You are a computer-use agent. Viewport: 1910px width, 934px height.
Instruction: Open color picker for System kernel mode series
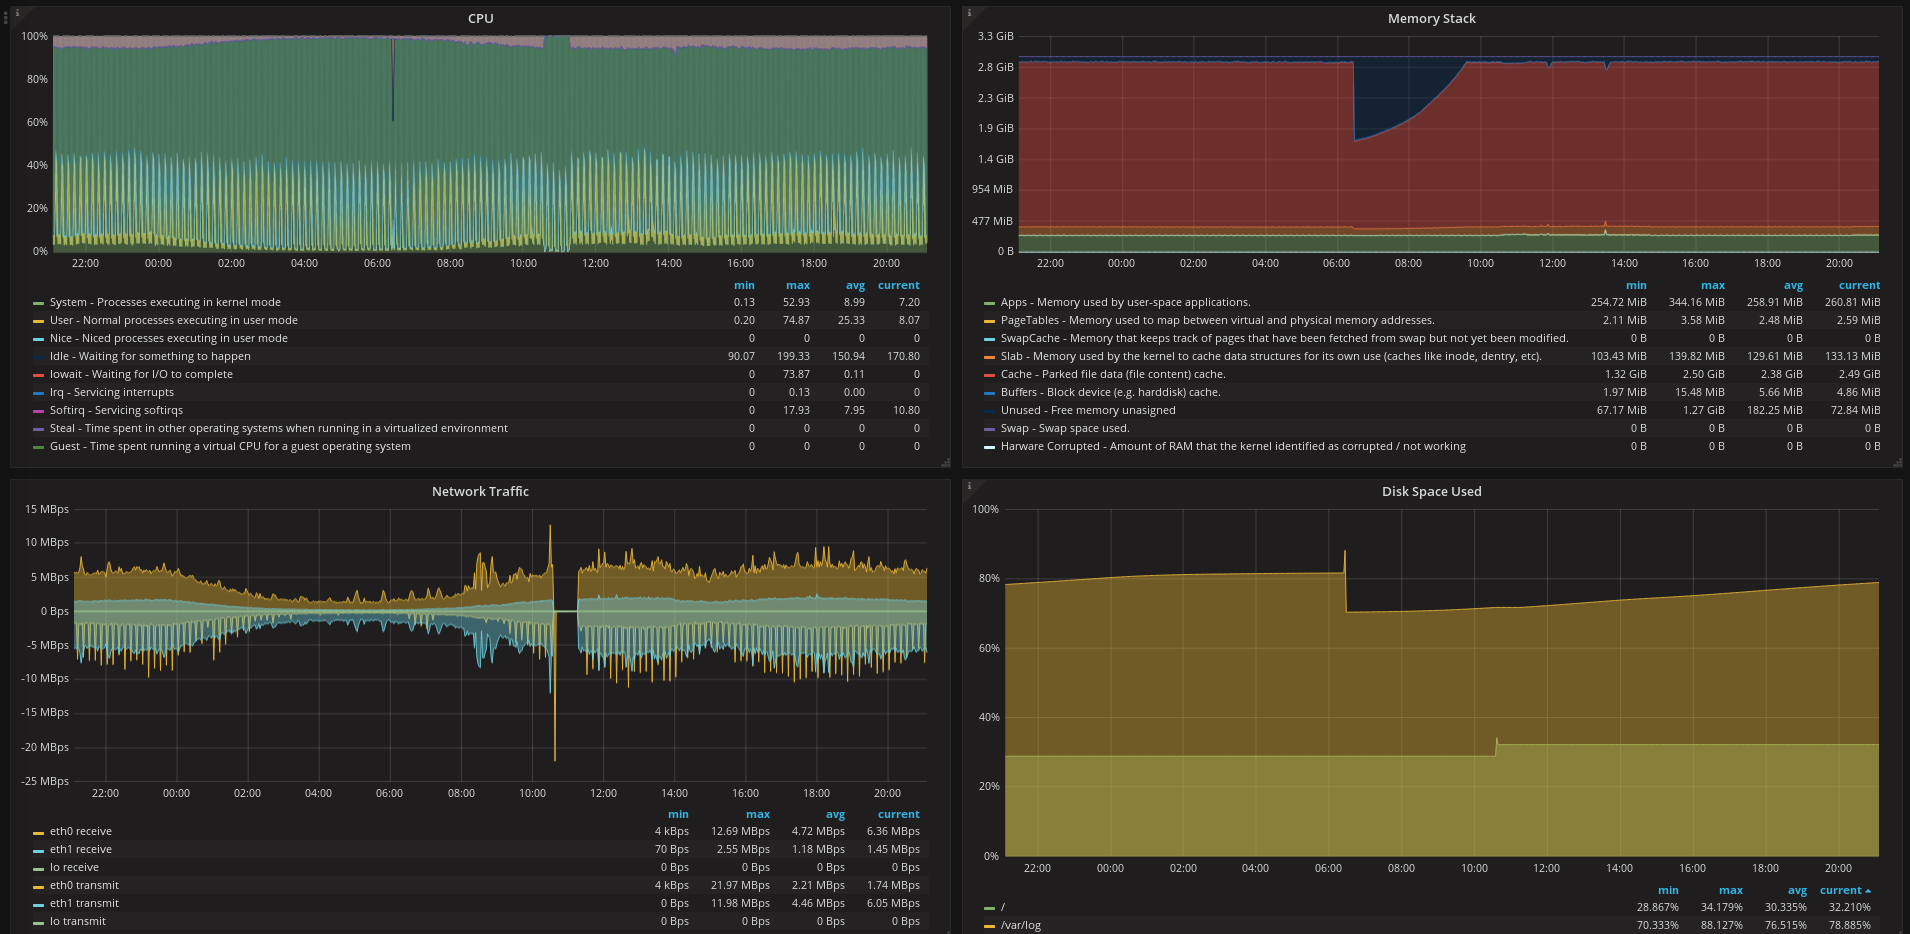point(38,303)
